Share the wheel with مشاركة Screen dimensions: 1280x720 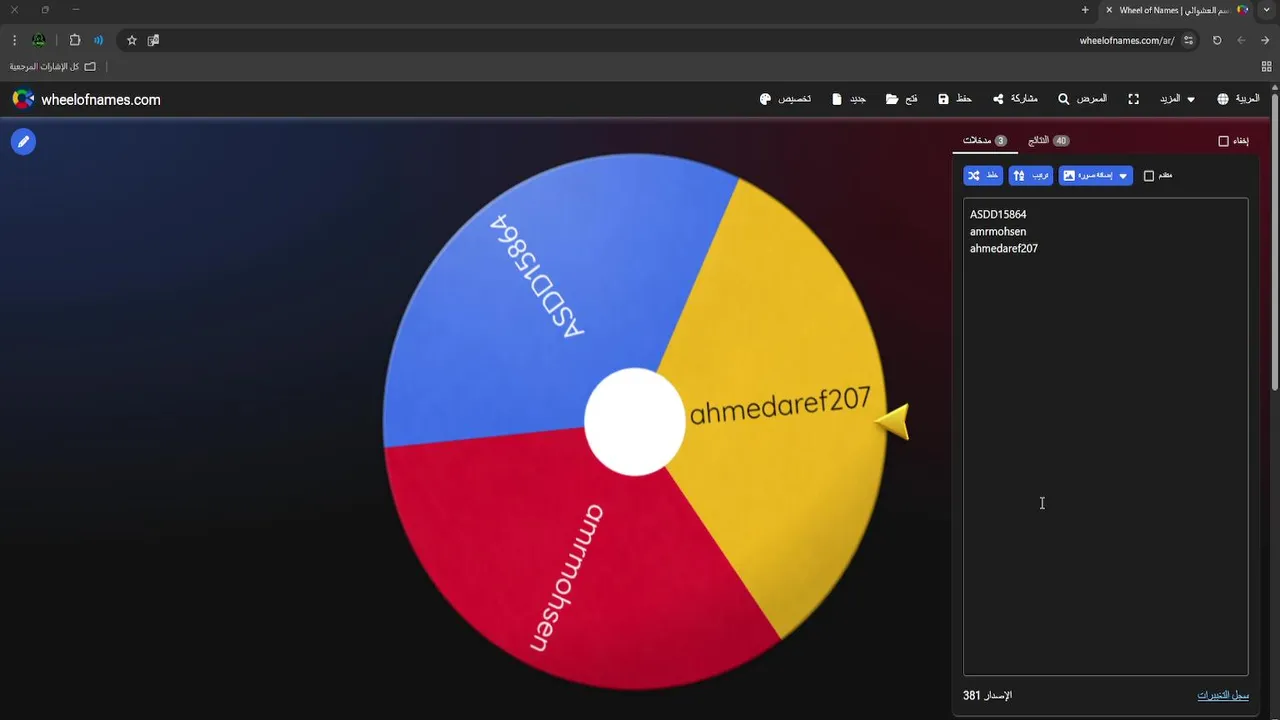(x=1015, y=99)
